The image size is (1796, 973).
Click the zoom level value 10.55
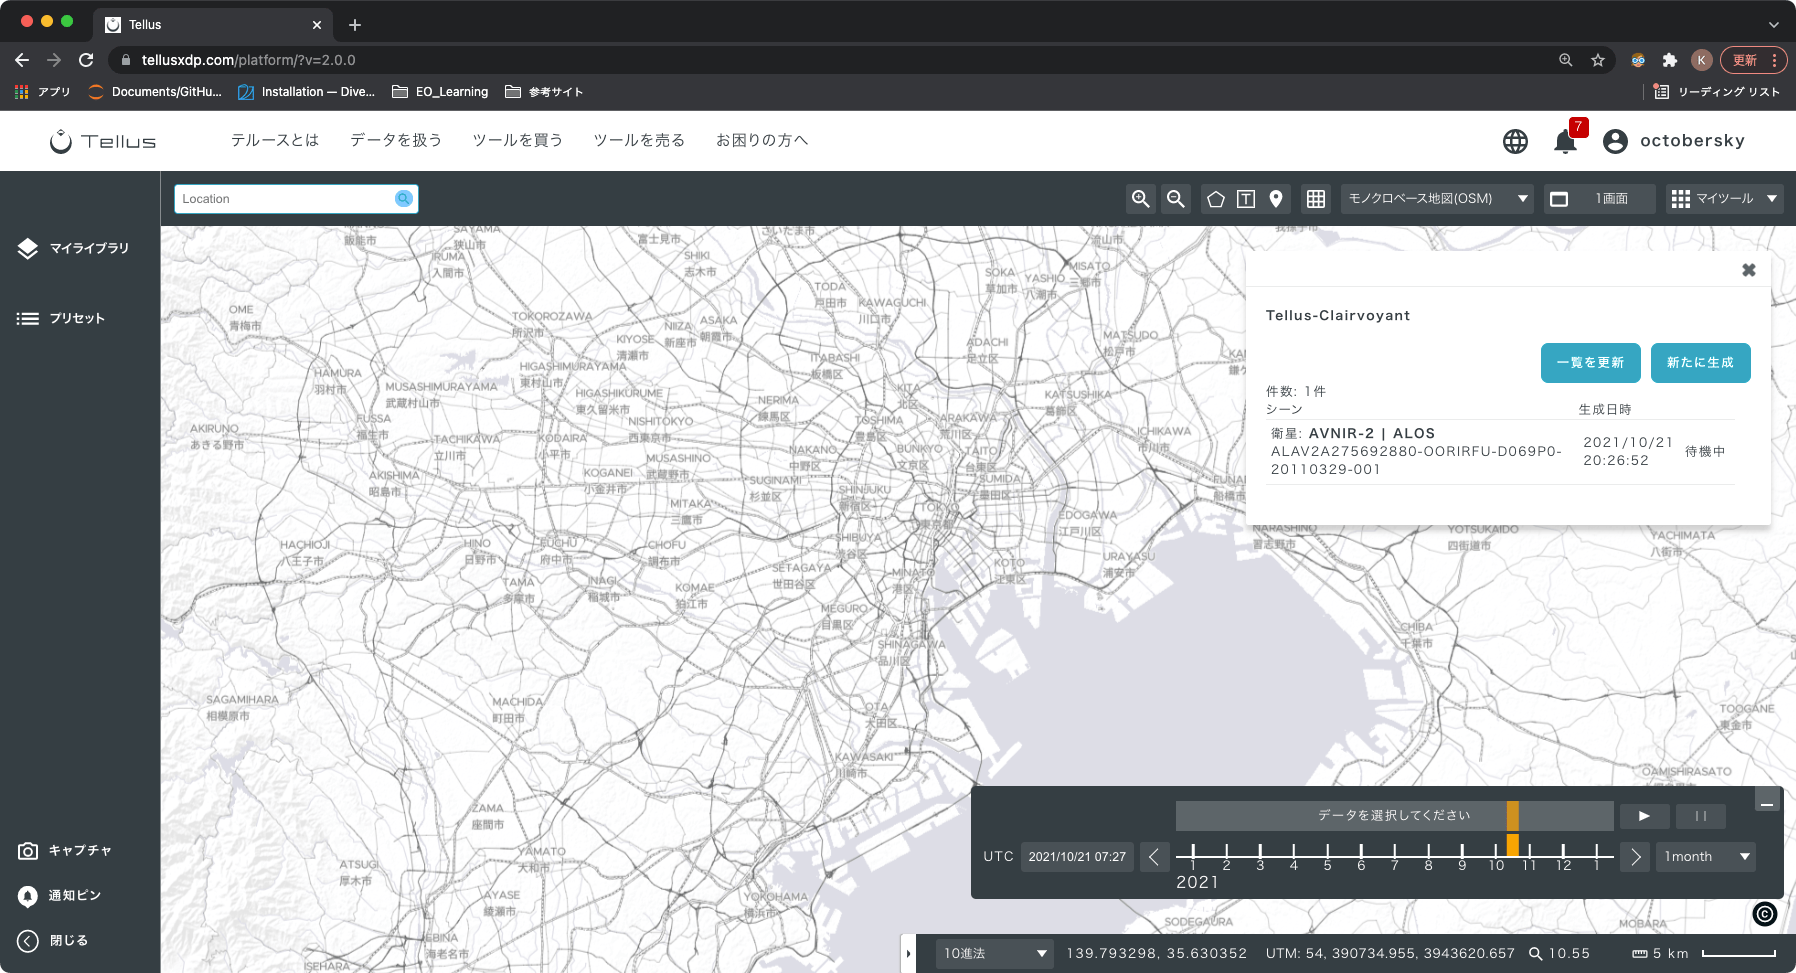[x=1569, y=954]
